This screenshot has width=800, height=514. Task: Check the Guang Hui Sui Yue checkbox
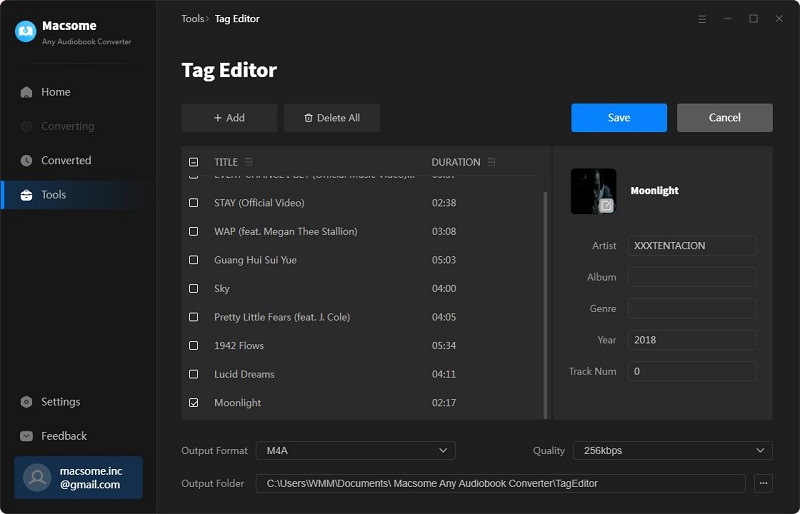tap(193, 260)
